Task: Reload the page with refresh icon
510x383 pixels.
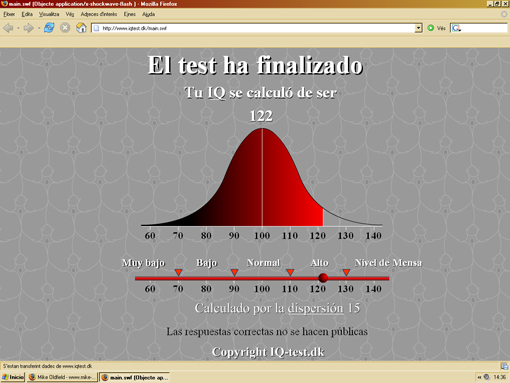Action: [x=49, y=28]
